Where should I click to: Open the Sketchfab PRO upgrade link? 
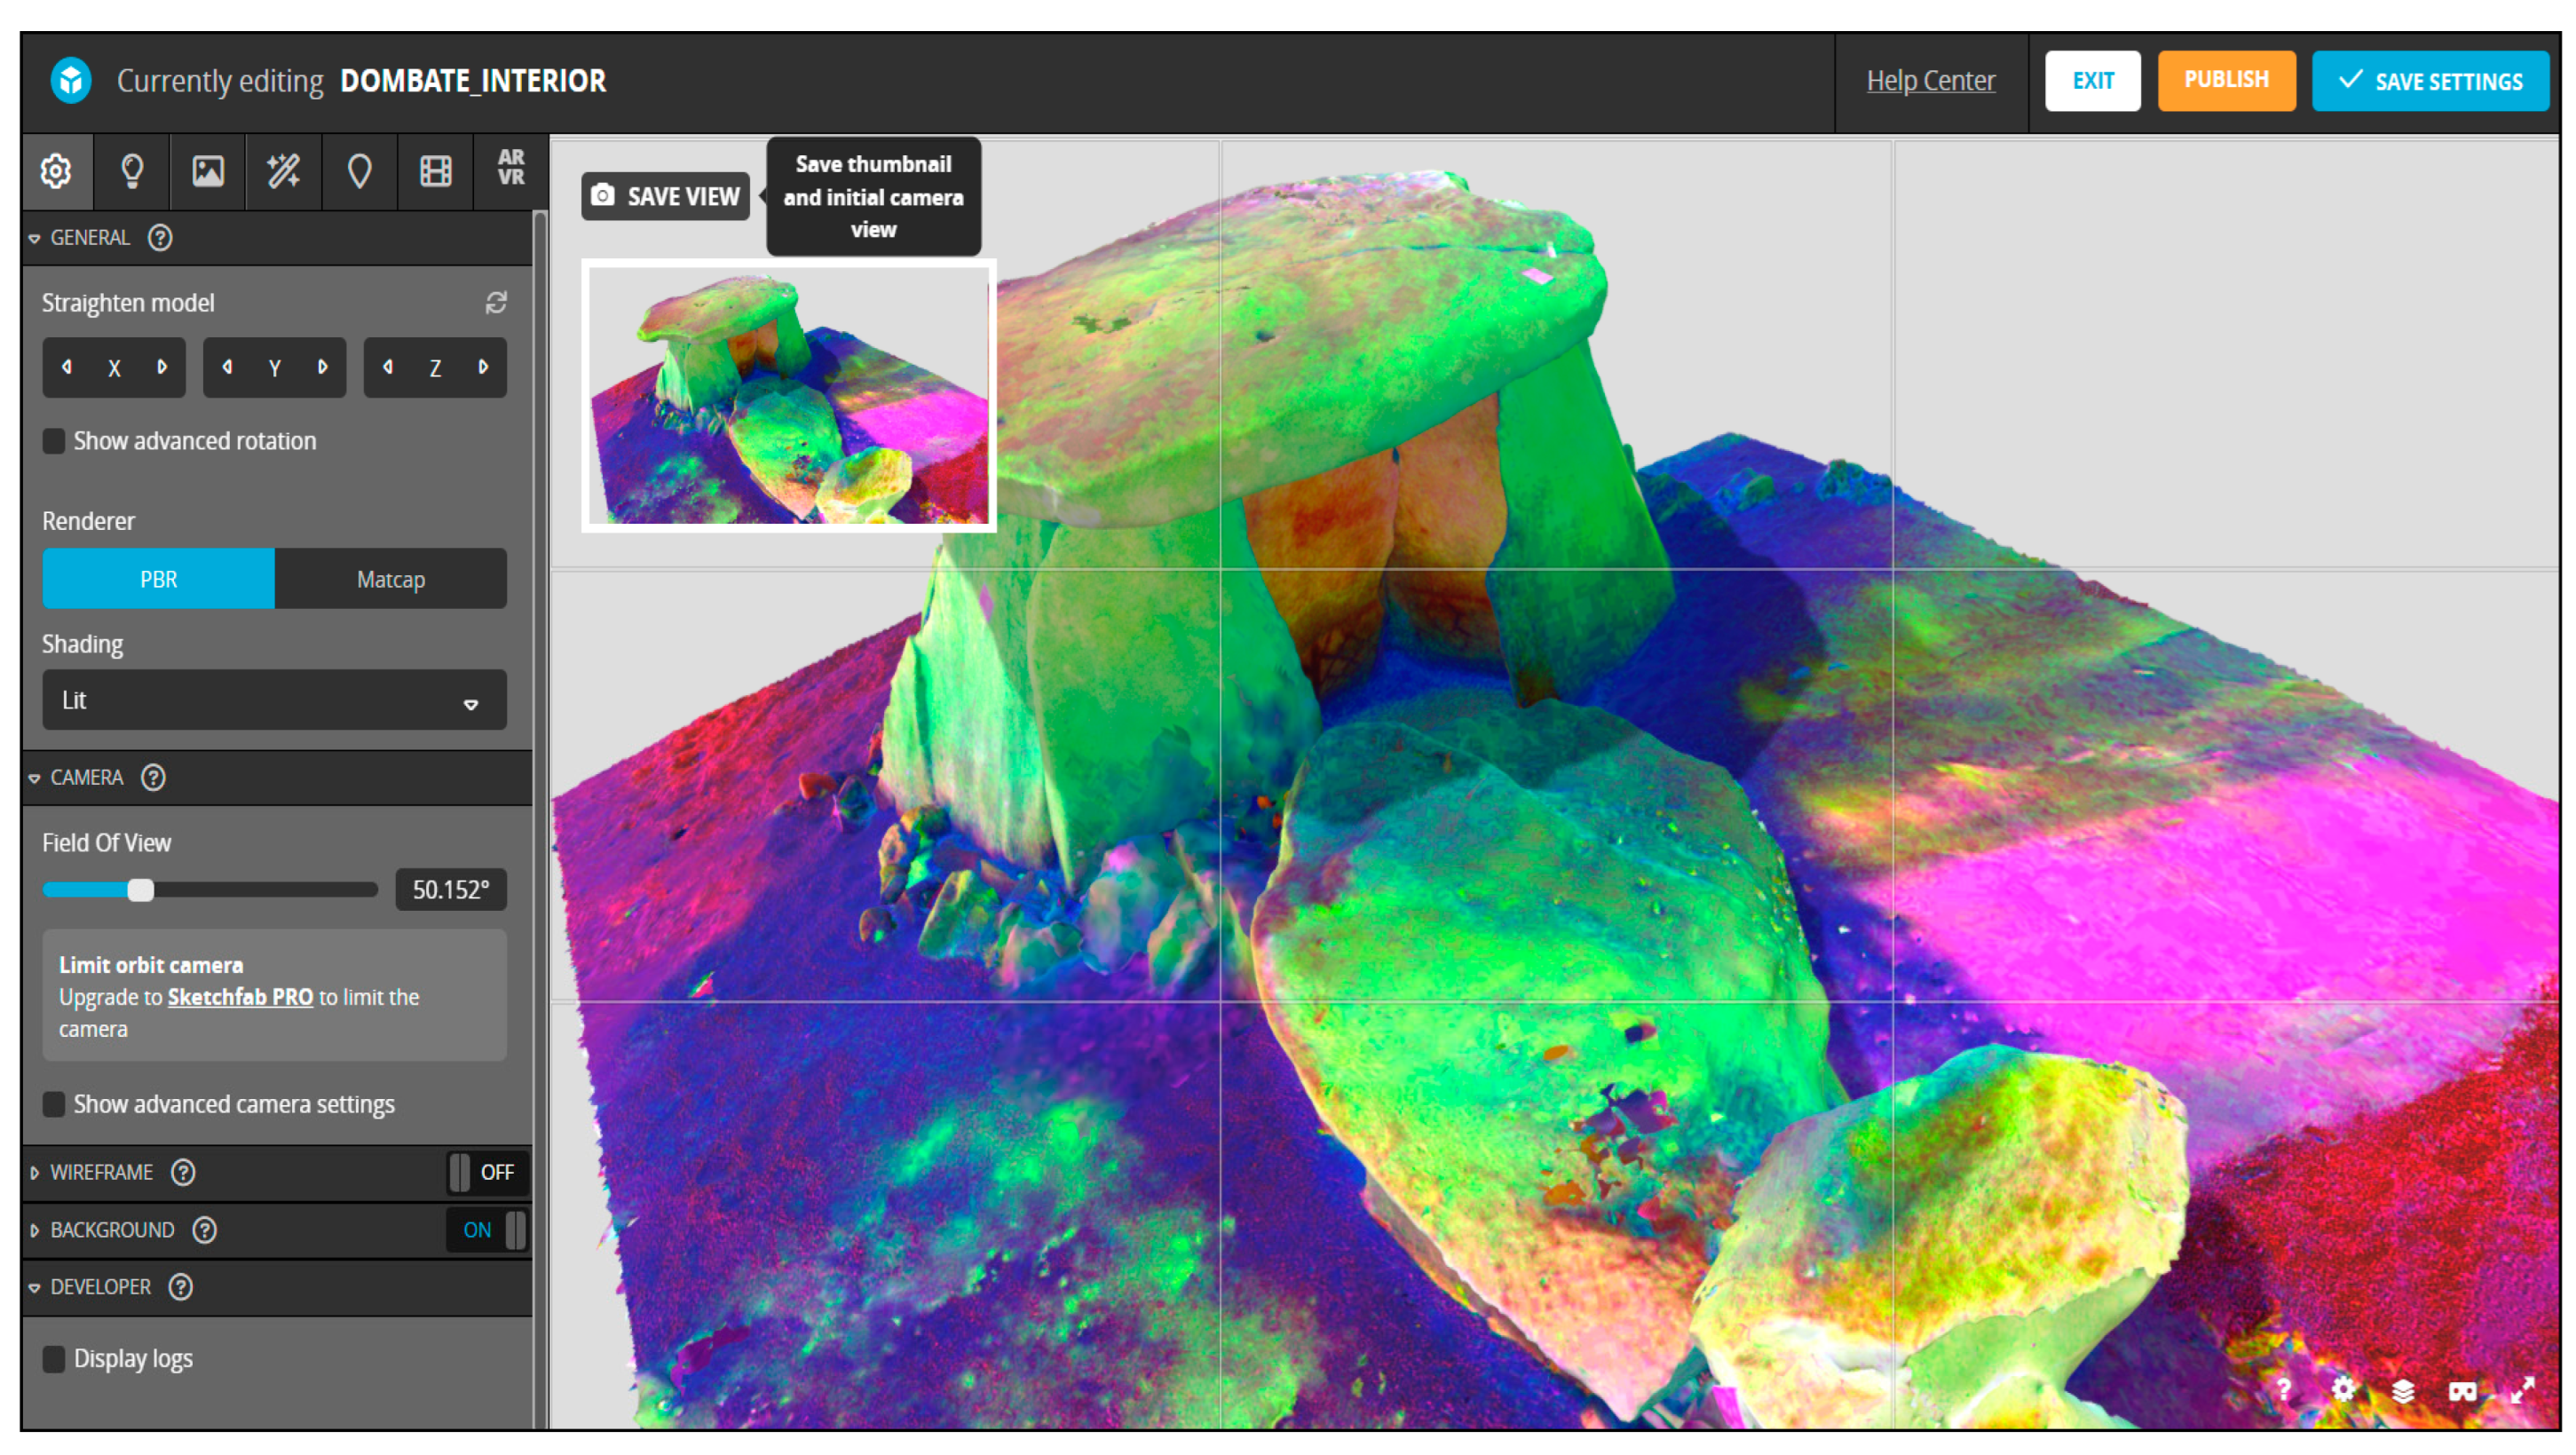(240, 997)
